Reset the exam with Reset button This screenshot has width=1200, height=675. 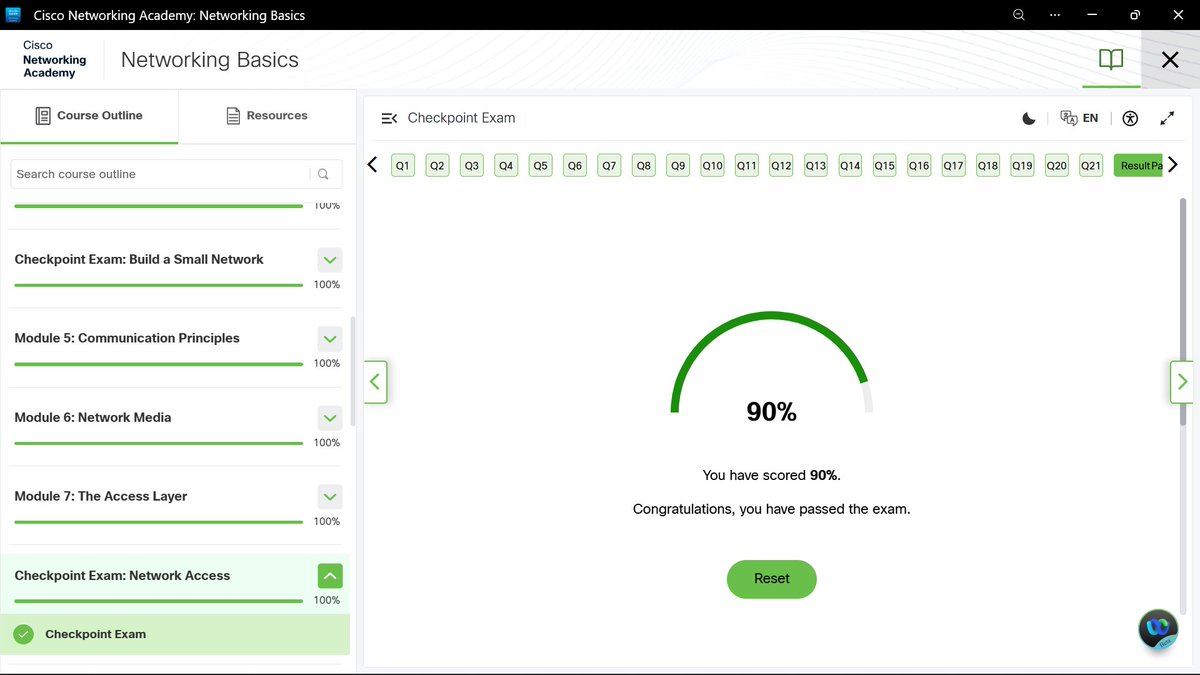tap(771, 579)
